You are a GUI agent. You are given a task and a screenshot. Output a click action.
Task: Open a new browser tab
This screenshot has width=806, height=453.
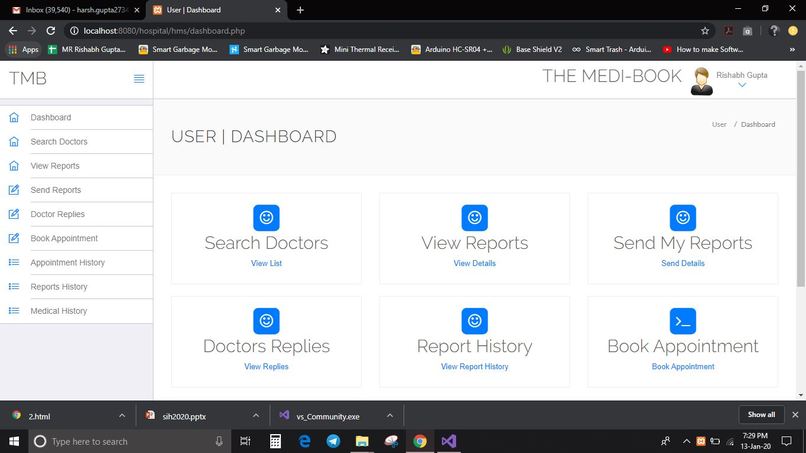[300, 10]
